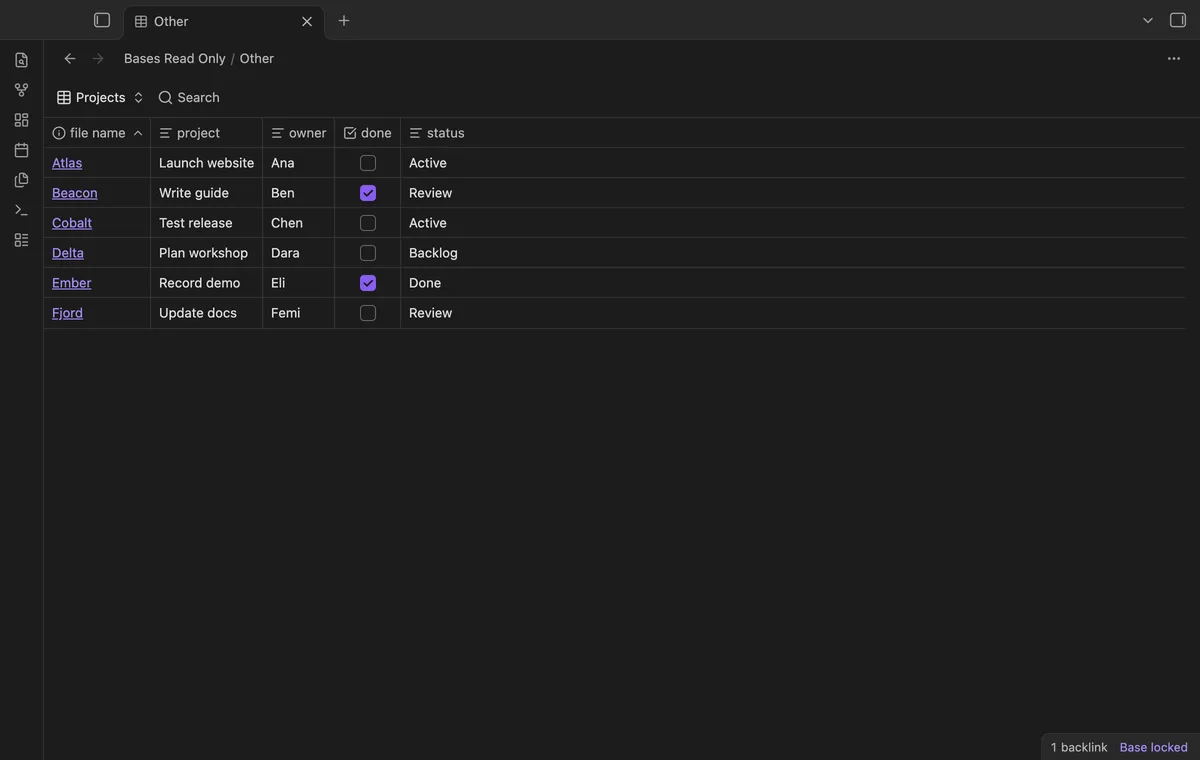The width and height of the screenshot is (1200, 760).
Task: Open the Cobalt file link
Action: pyautogui.click(x=72, y=223)
